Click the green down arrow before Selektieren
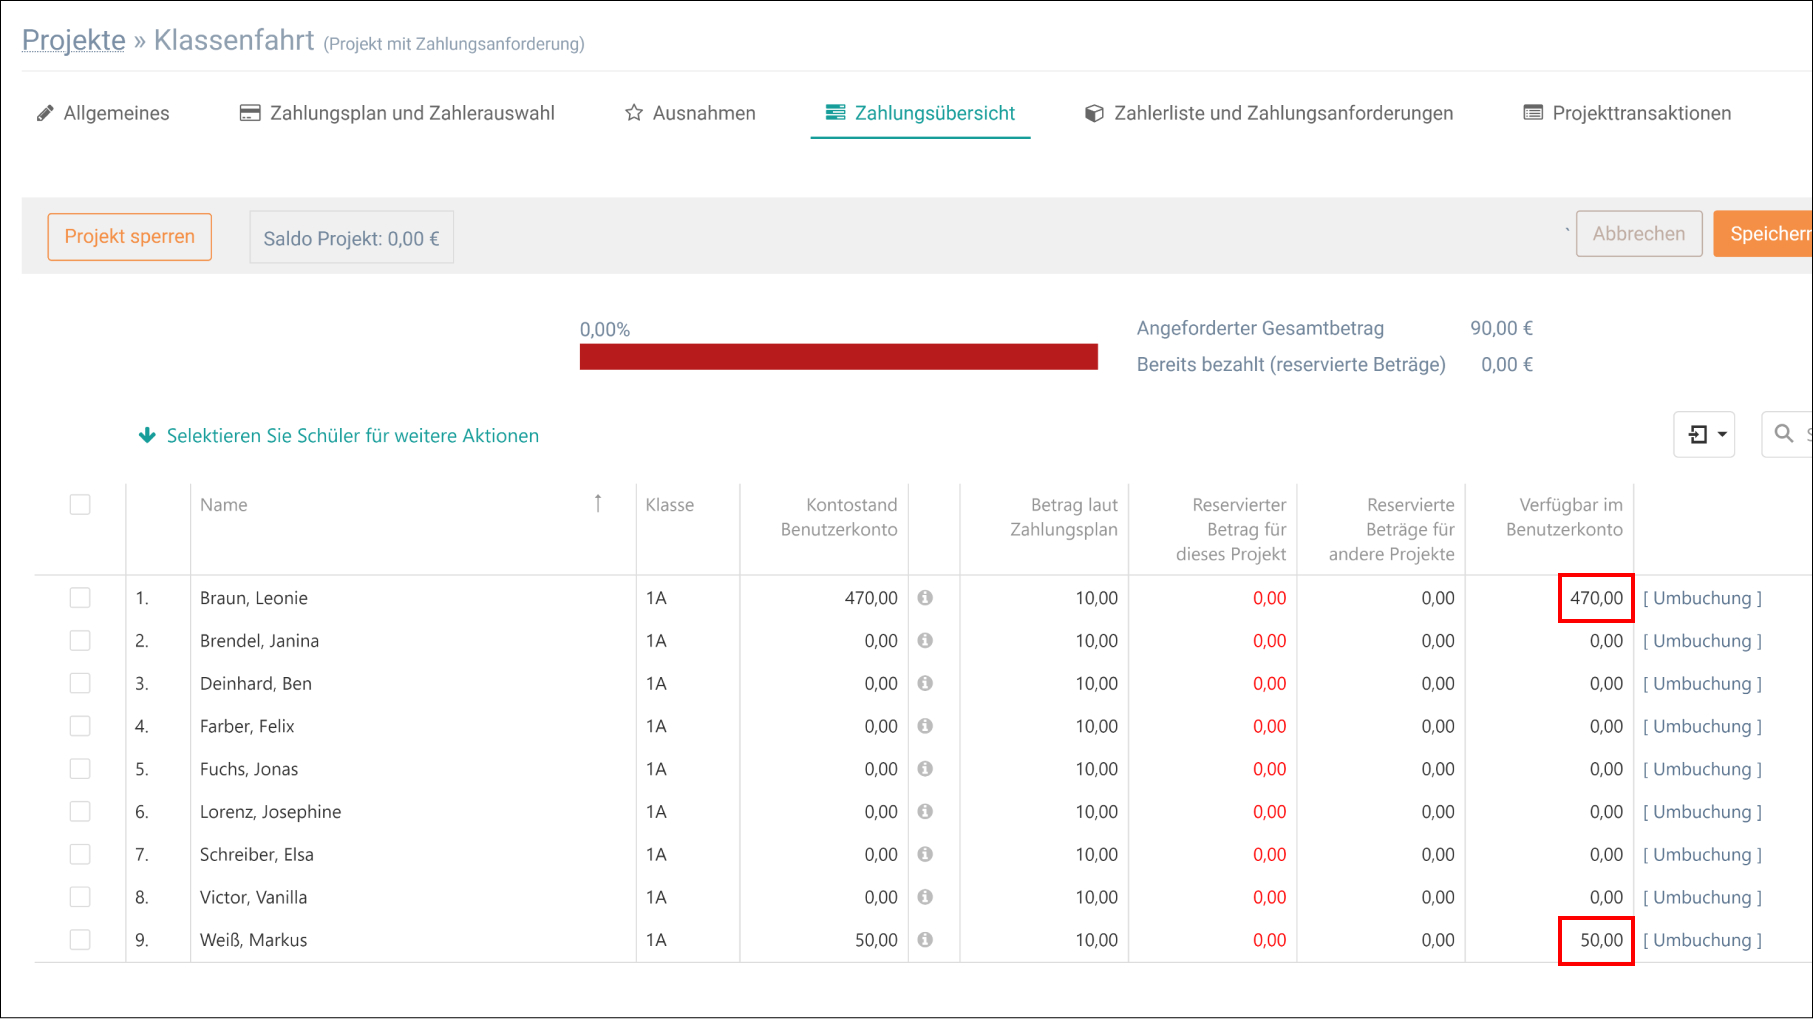1813x1019 pixels. point(147,435)
